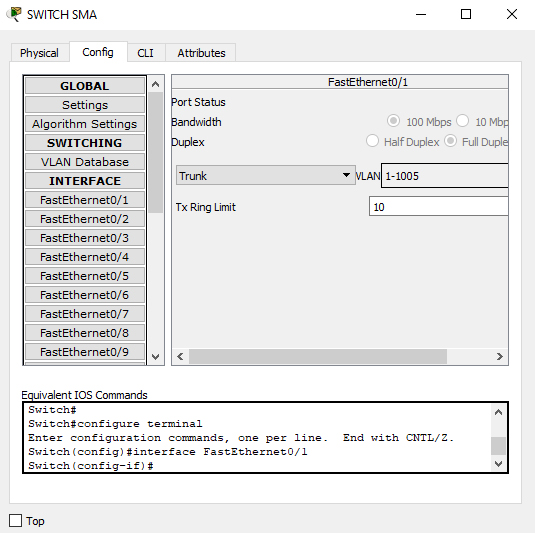Open the Physical tab
Screen dimensions: 535x533
[x=39, y=53]
